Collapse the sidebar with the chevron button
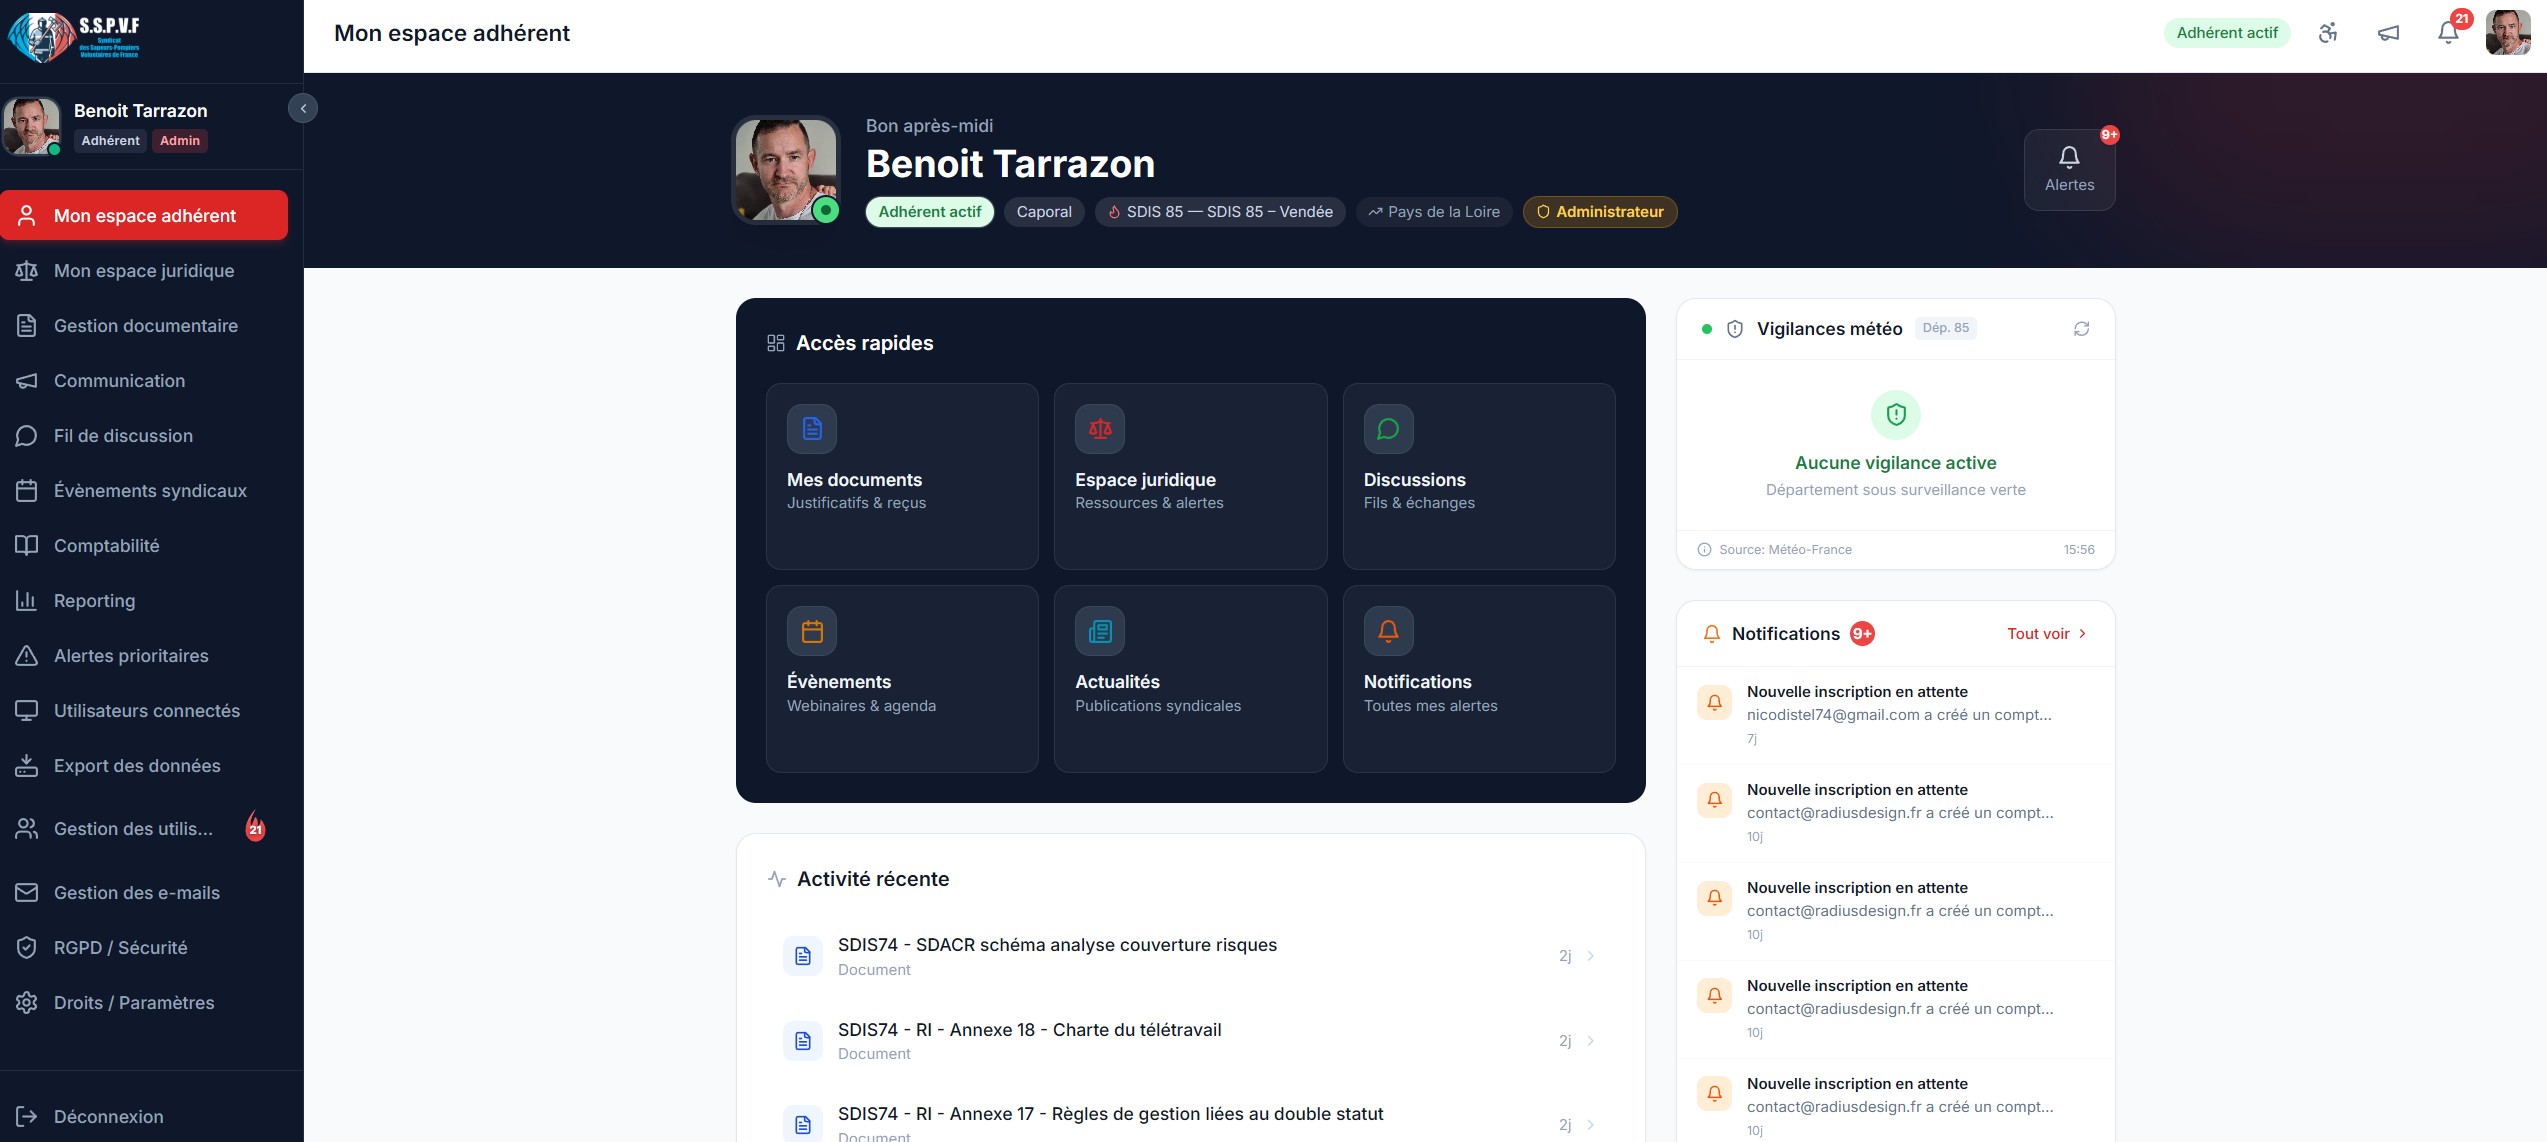 click(x=303, y=108)
